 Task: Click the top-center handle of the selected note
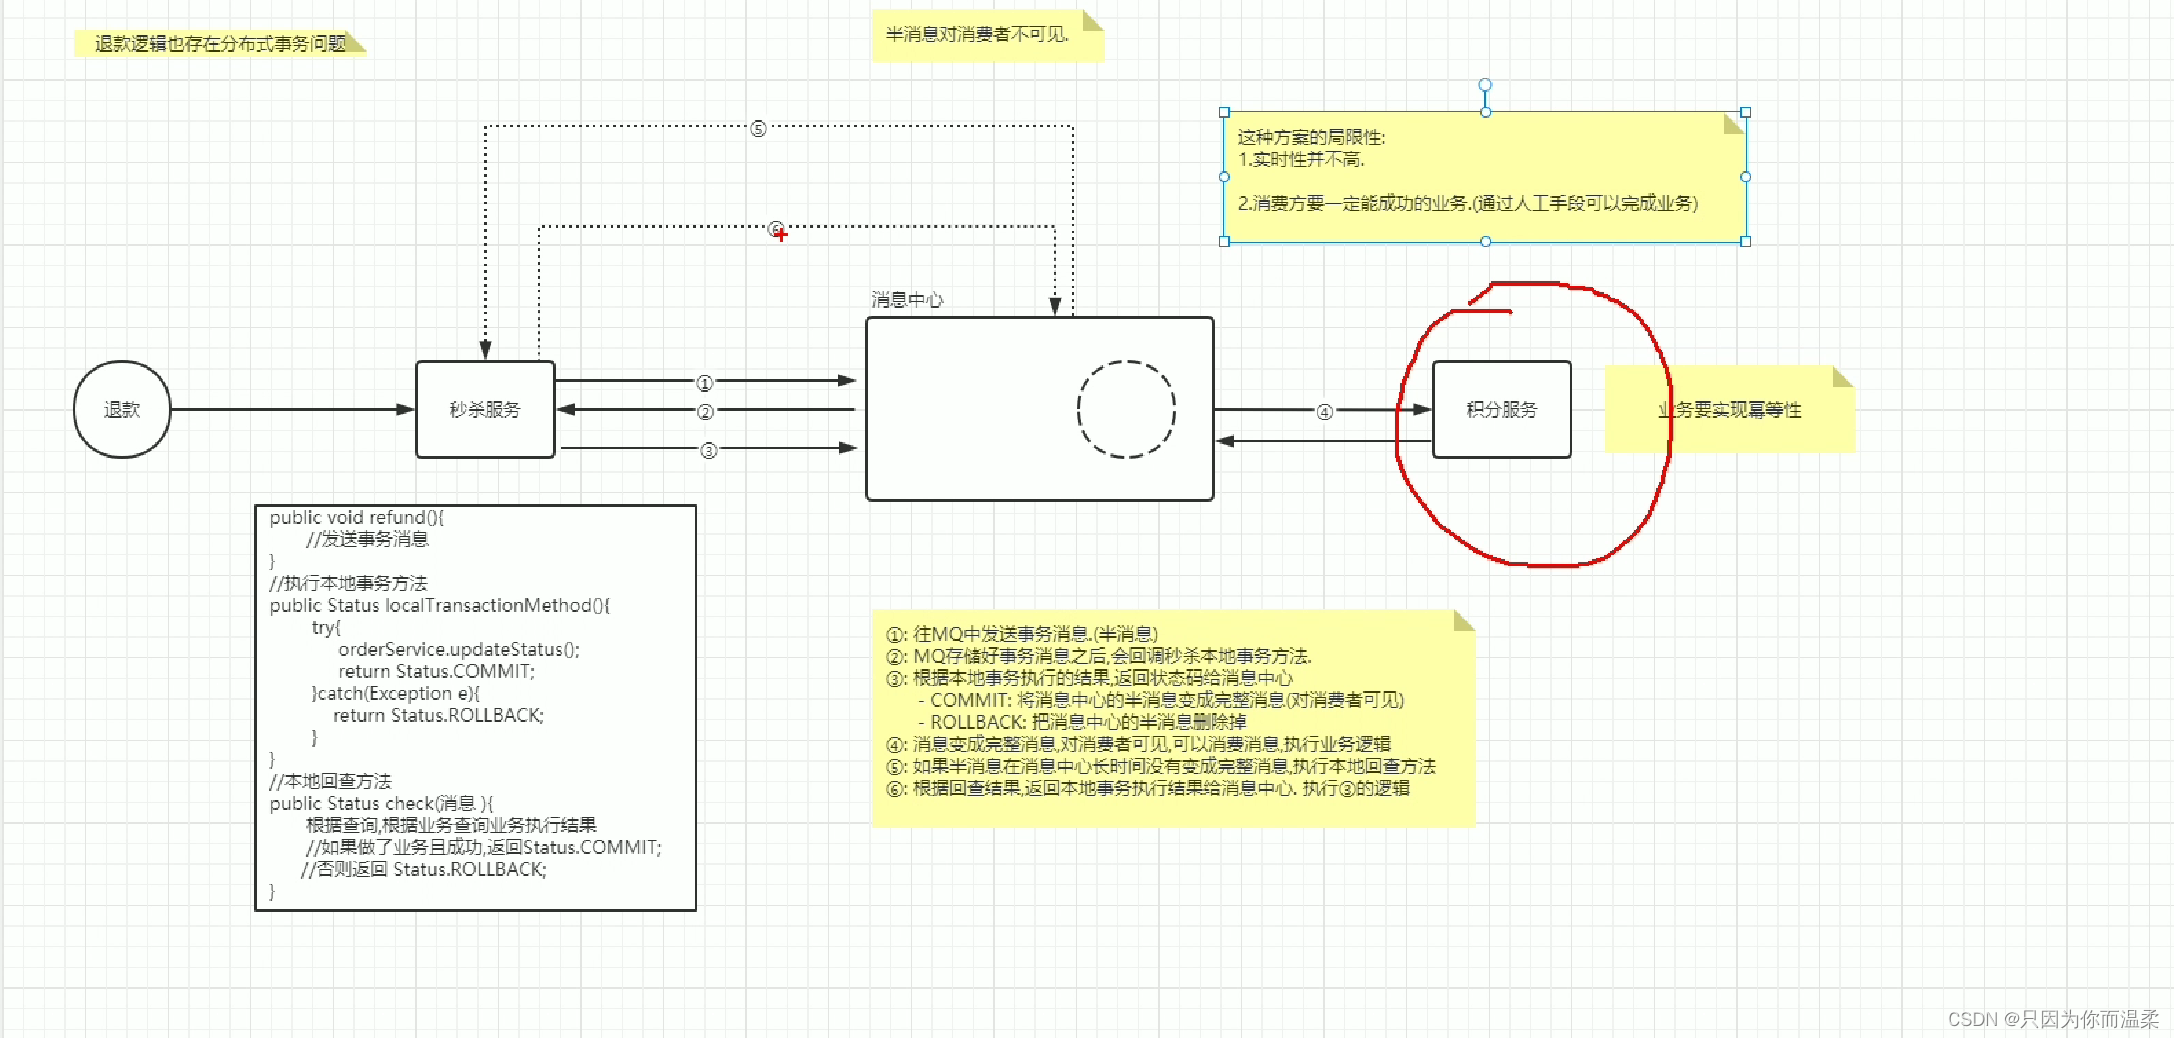coord(1485,113)
